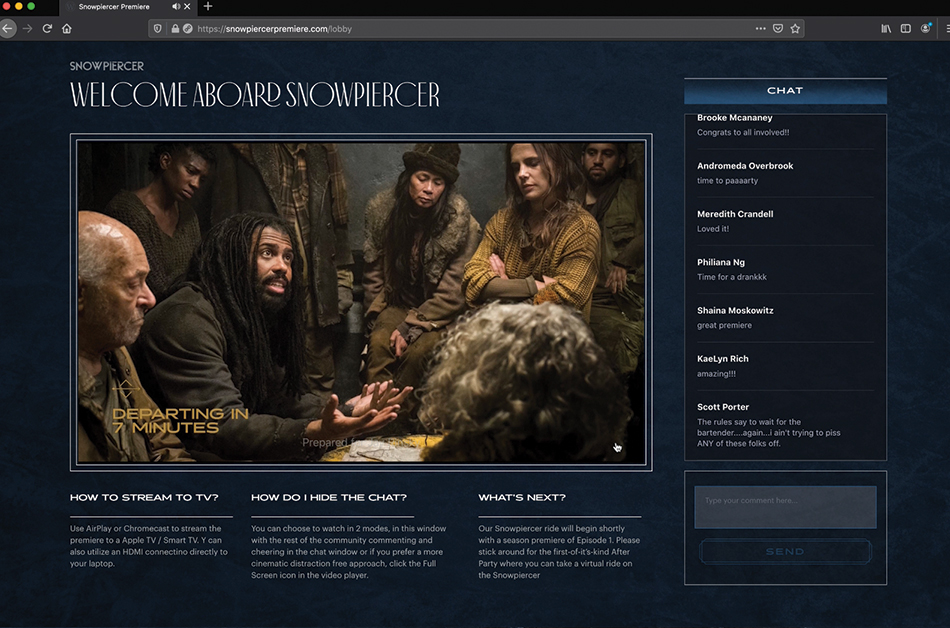Click the 'Loved it!' message
This screenshot has height=628, width=950.
712,229
